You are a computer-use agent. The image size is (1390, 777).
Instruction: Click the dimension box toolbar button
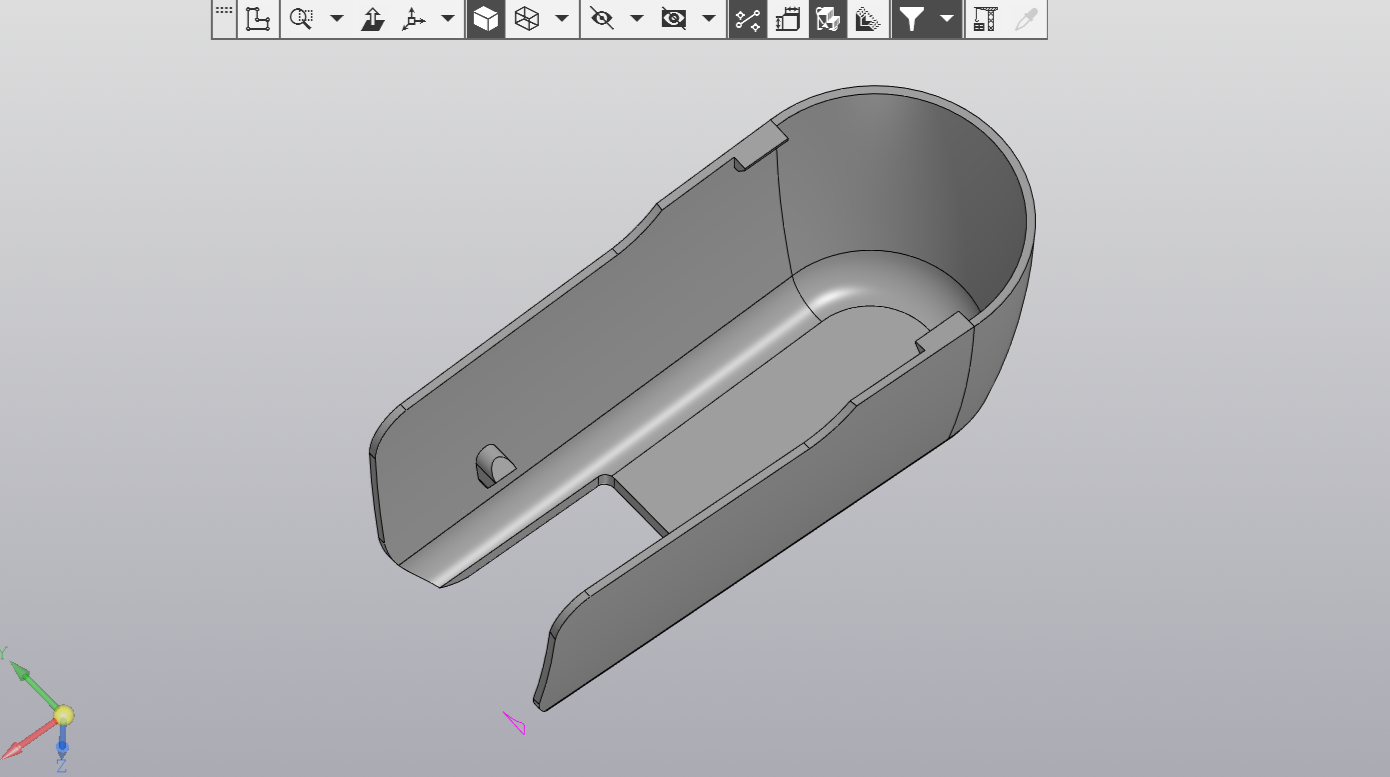tap(788, 19)
